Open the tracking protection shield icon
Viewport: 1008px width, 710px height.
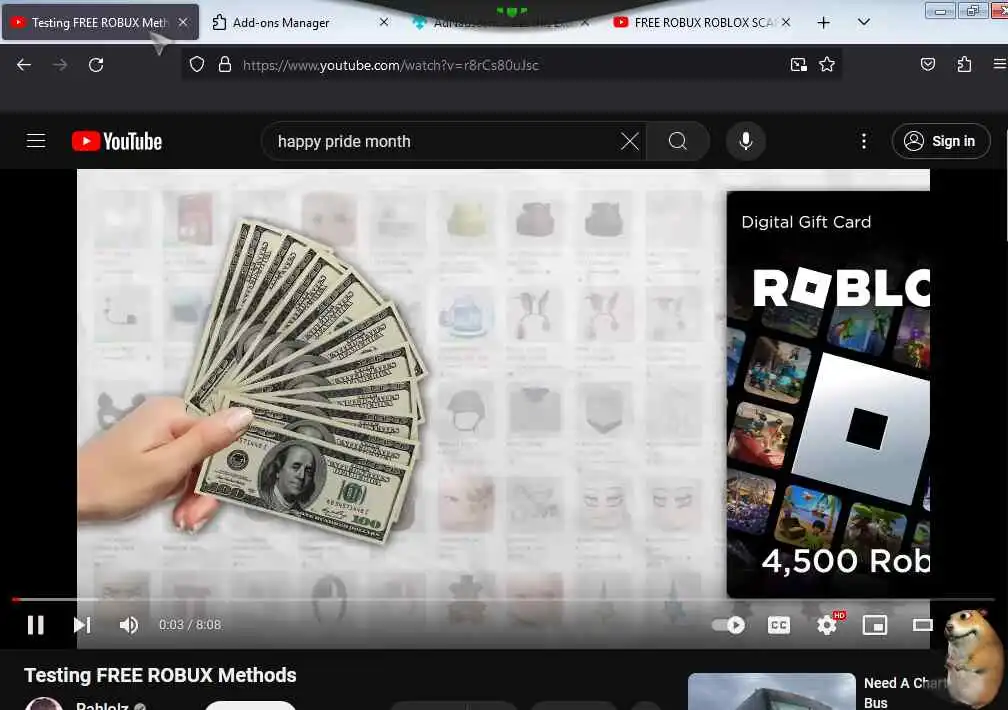(x=197, y=64)
